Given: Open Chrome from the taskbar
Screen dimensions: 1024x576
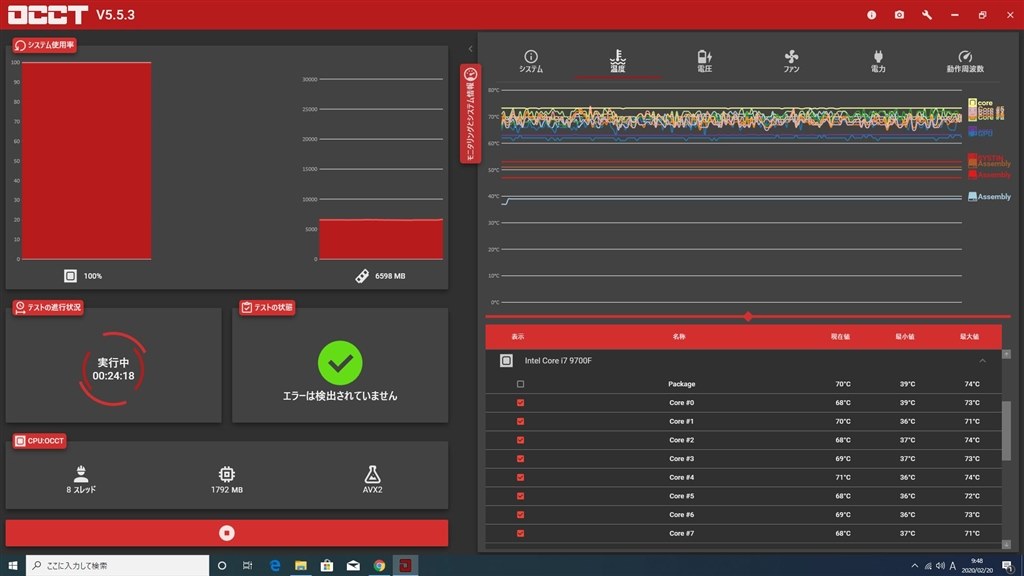Looking at the screenshot, I should click(379, 566).
